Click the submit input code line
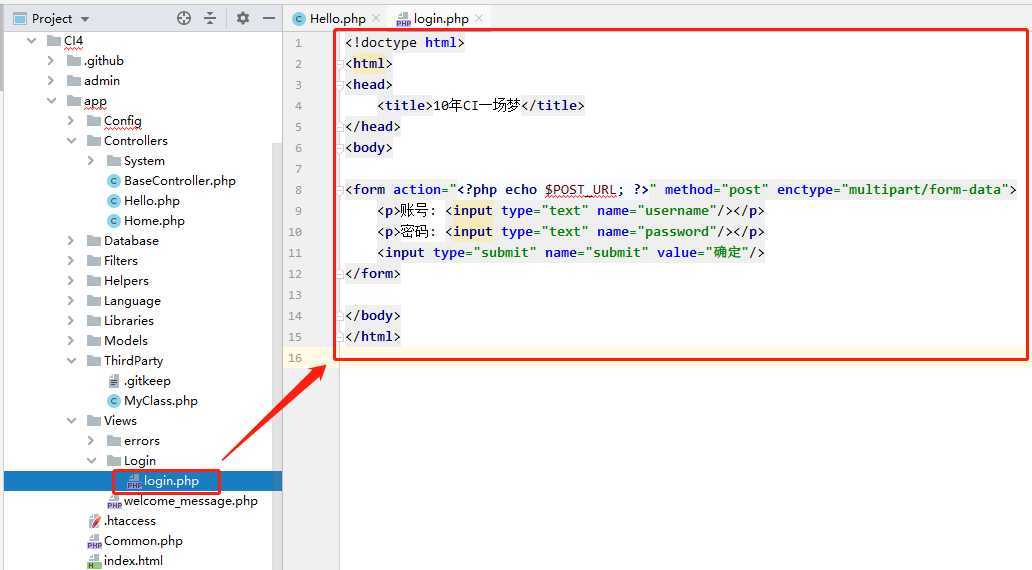 tap(571, 253)
